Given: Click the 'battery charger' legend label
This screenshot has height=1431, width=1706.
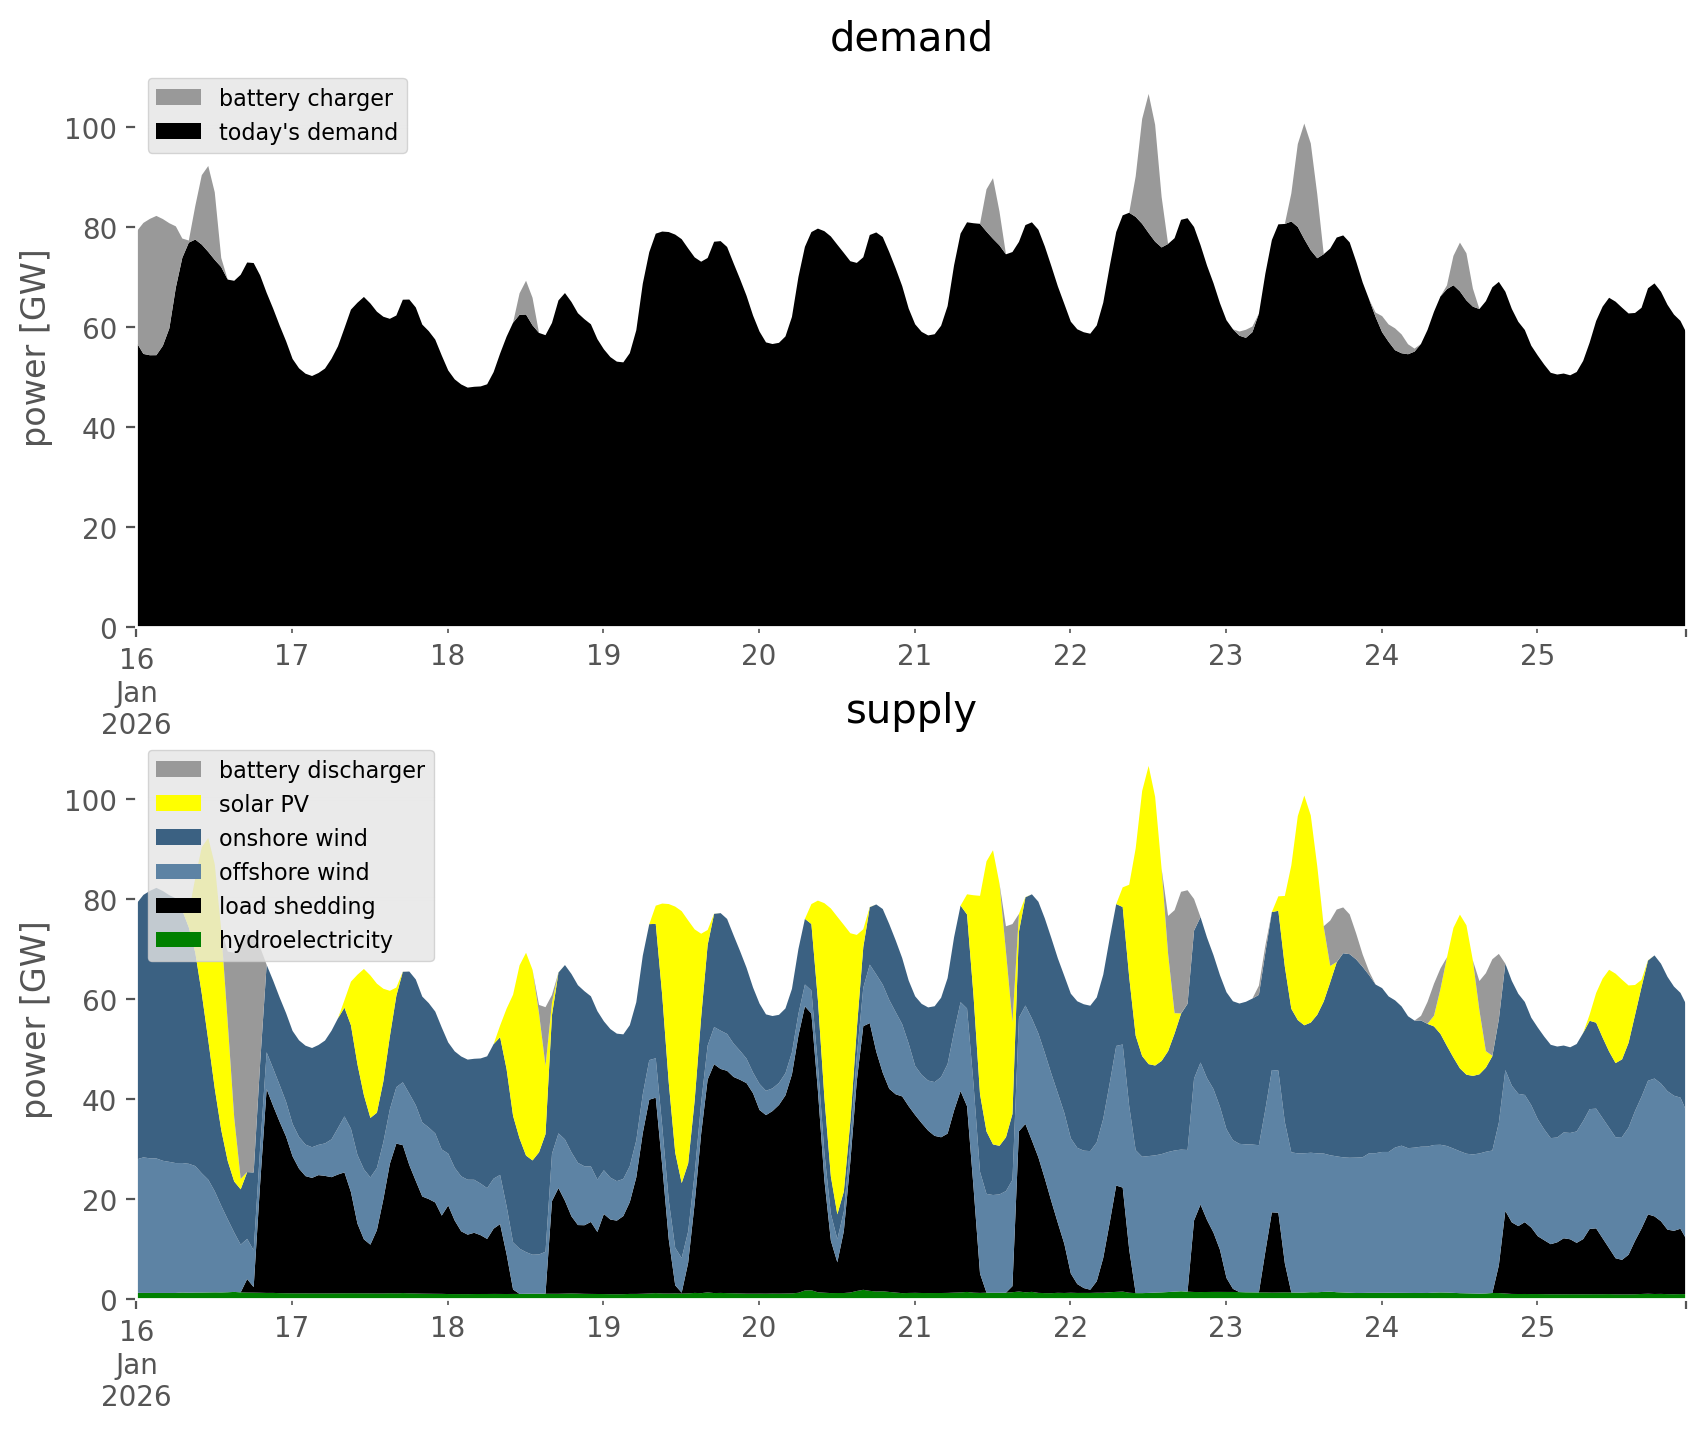Looking at the screenshot, I should pos(305,98).
